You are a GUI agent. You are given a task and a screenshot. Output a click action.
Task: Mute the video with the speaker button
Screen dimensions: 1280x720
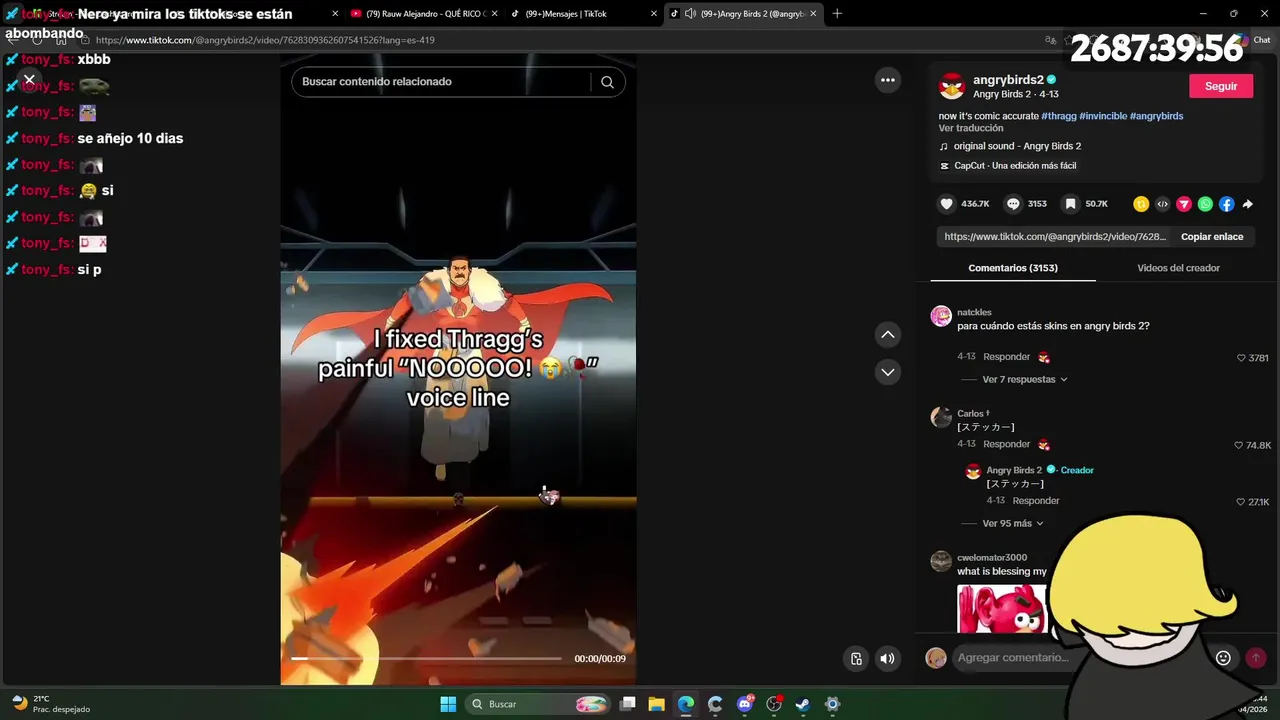point(887,658)
